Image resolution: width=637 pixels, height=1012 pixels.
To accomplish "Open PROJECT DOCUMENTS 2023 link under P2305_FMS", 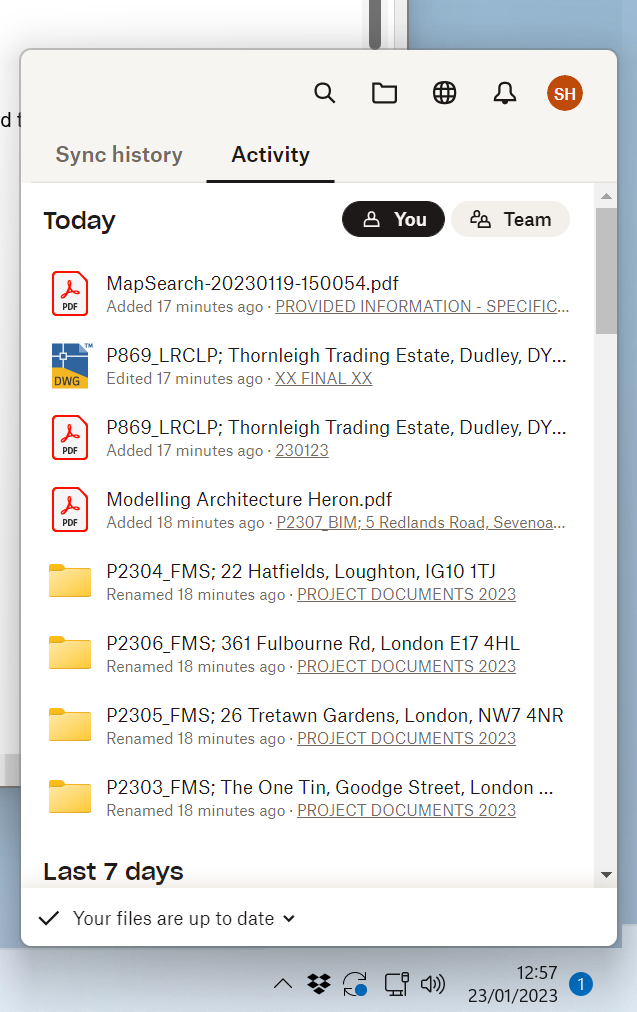I will [x=406, y=738].
